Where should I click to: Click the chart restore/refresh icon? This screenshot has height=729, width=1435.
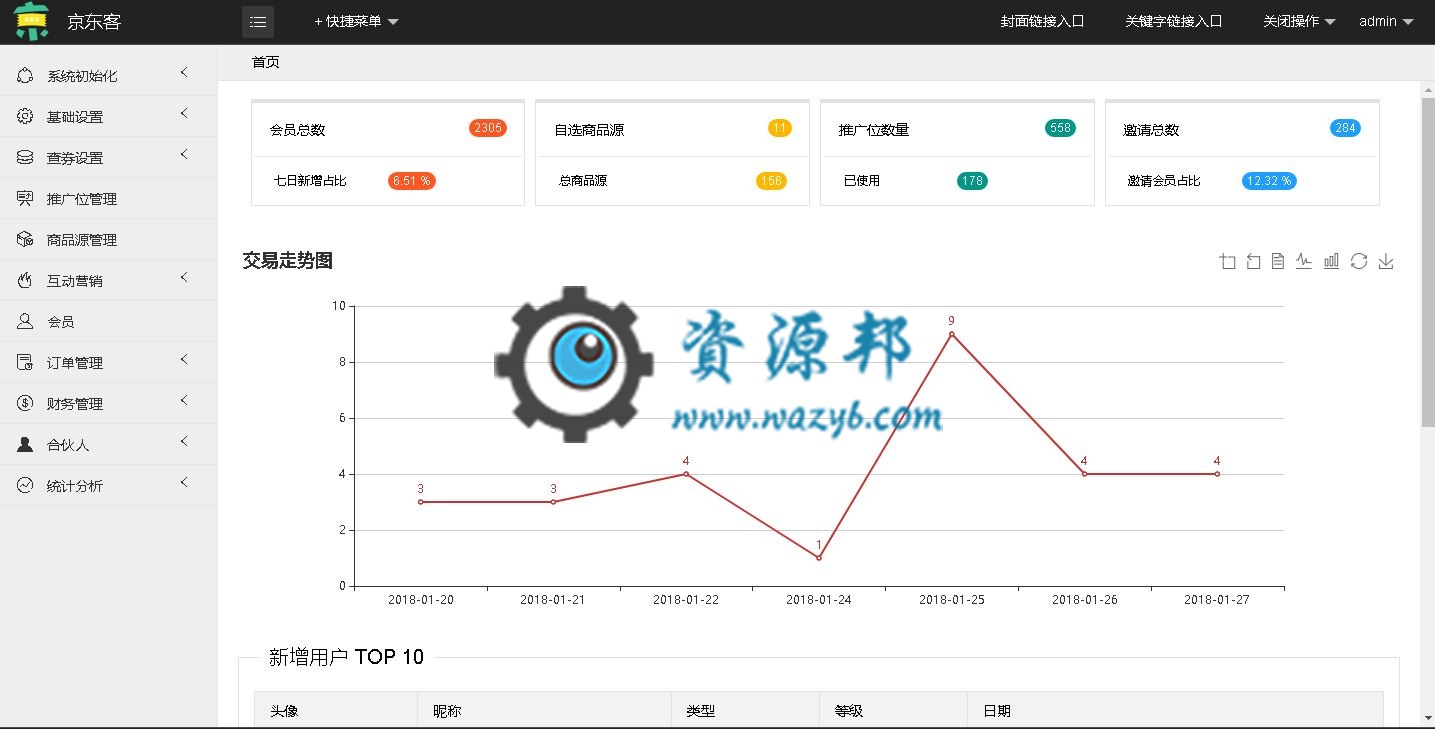point(1358,261)
